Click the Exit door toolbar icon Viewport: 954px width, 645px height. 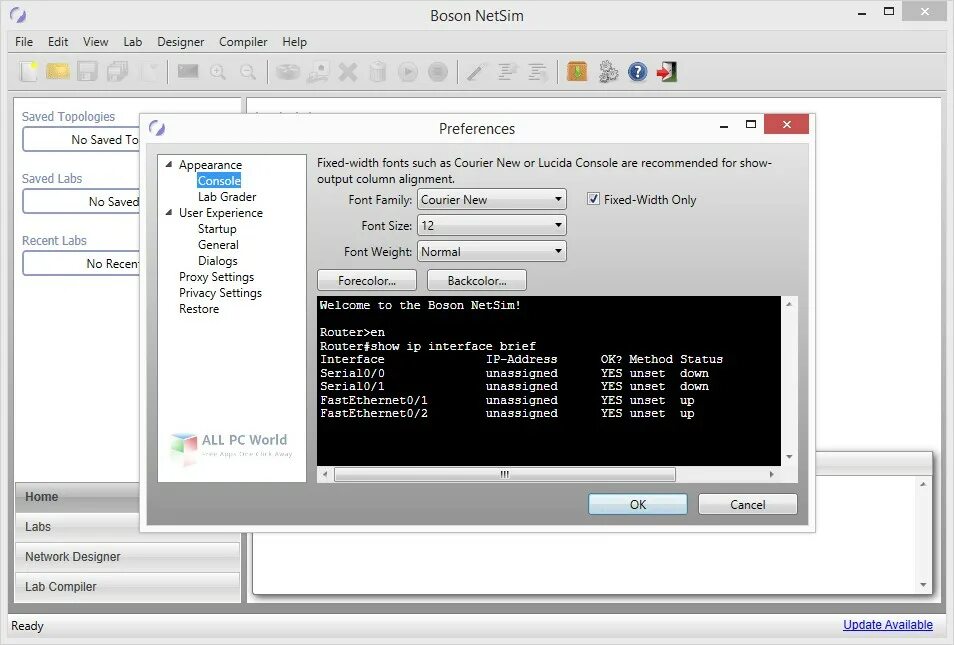[x=667, y=72]
